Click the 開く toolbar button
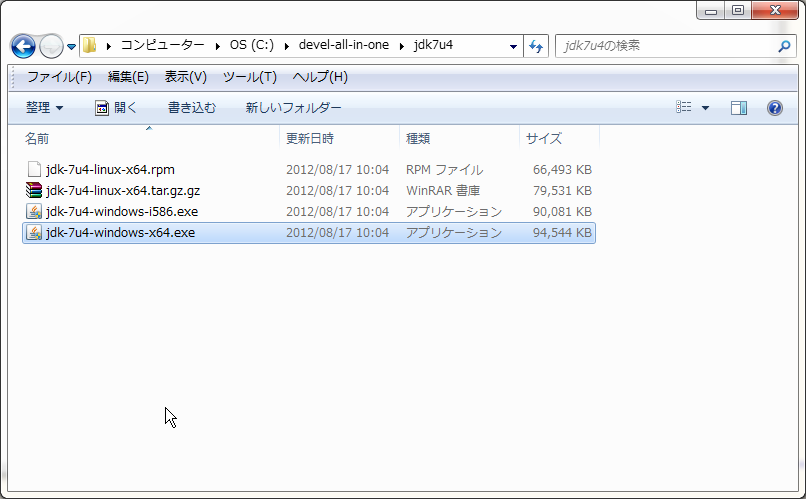Image resolution: width=806 pixels, height=499 pixels. click(116, 108)
